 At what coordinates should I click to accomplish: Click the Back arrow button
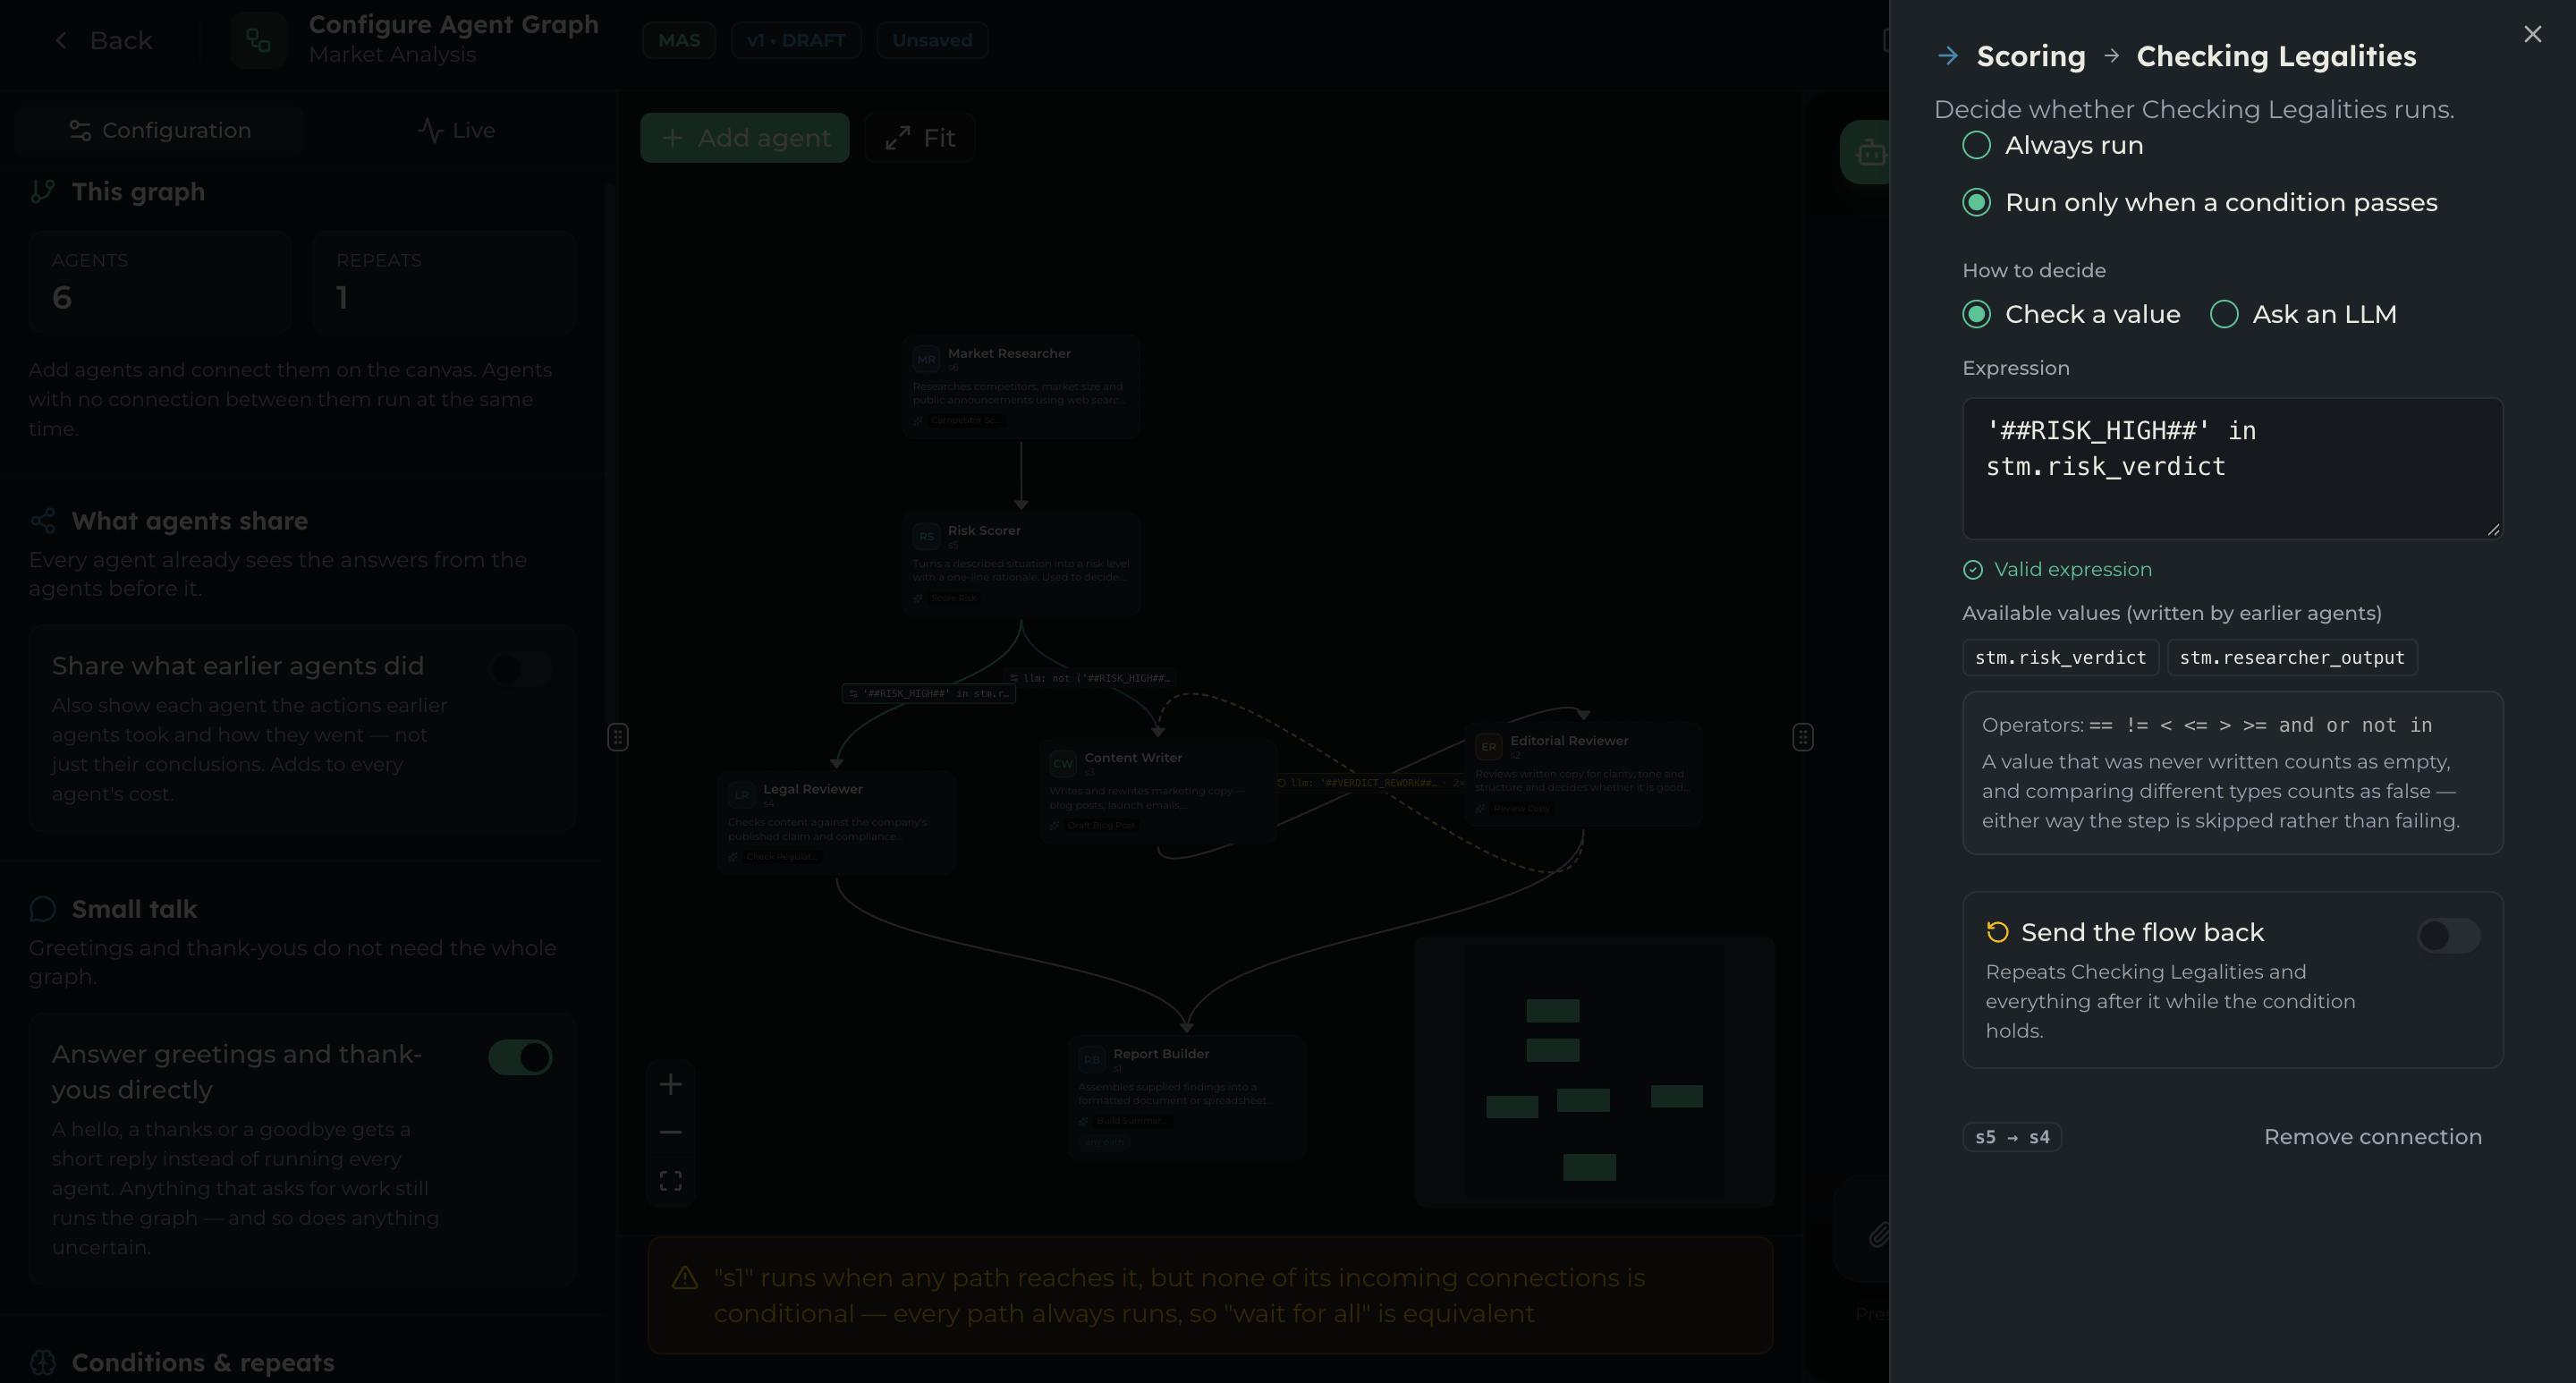103,40
